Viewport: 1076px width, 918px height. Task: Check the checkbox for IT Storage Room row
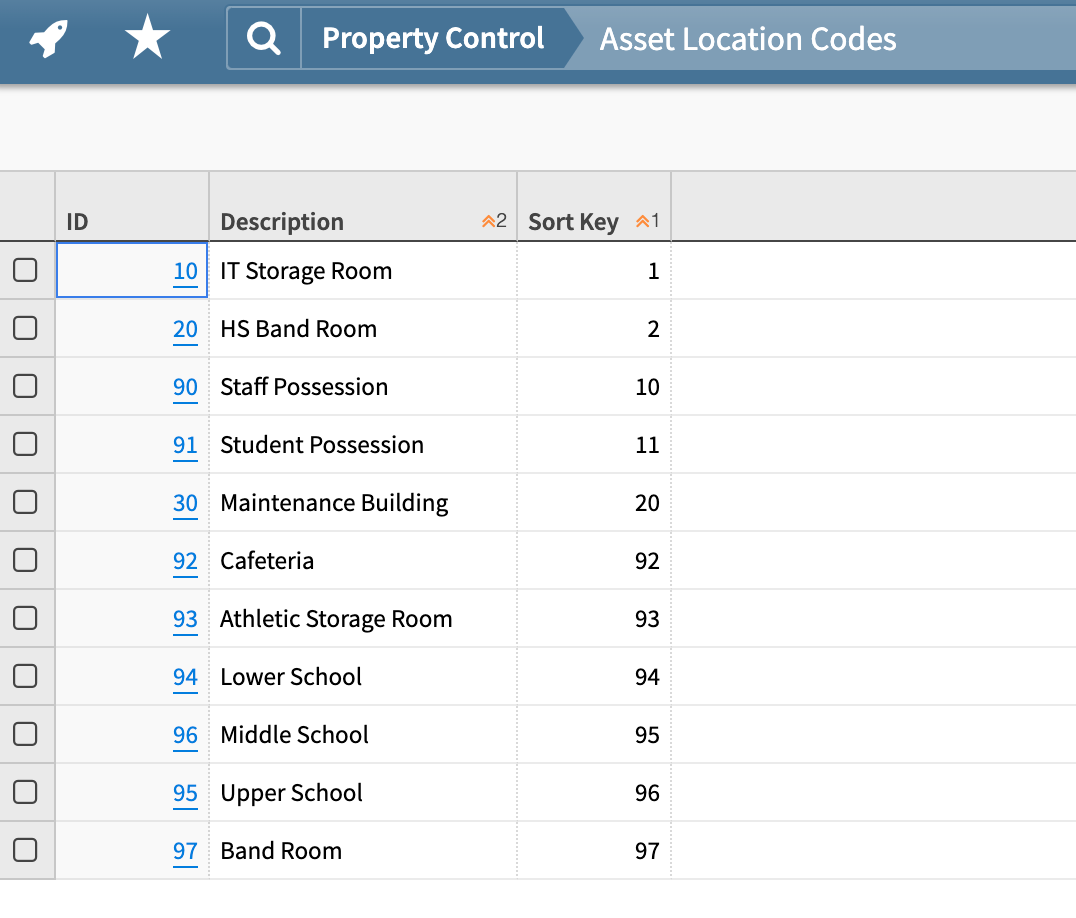(x=27, y=270)
